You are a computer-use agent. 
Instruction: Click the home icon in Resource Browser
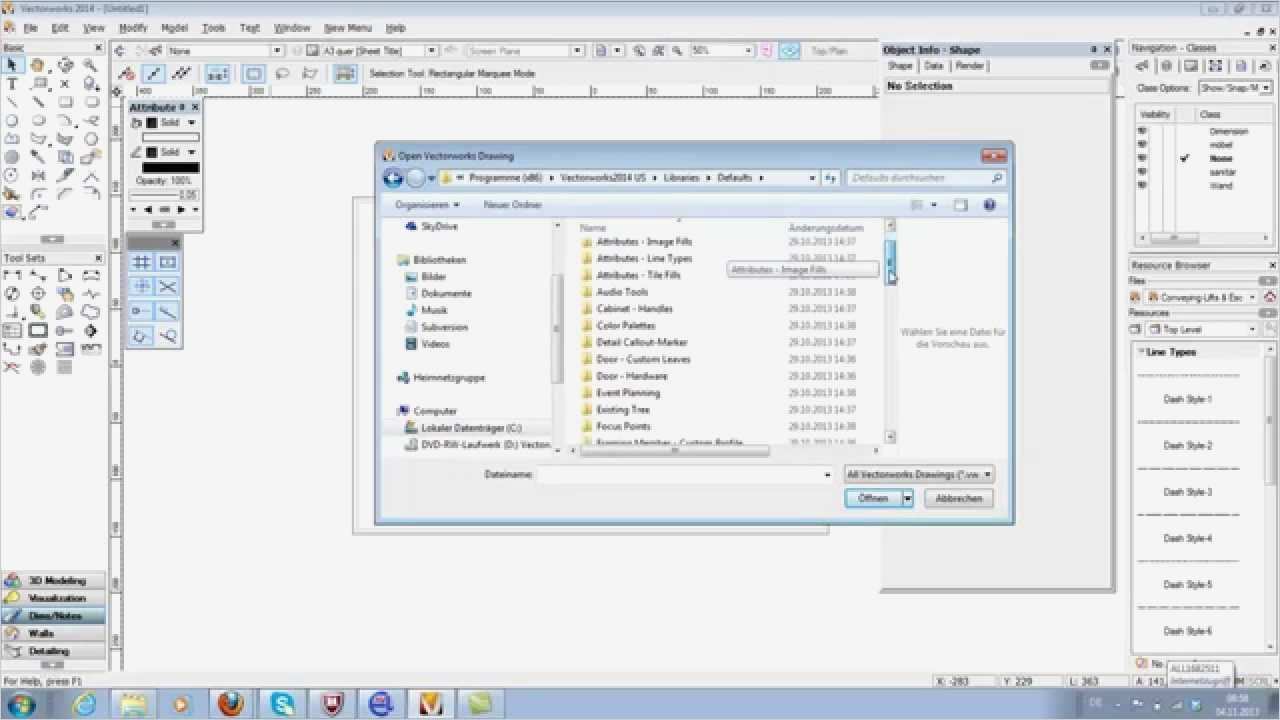(1270, 297)
